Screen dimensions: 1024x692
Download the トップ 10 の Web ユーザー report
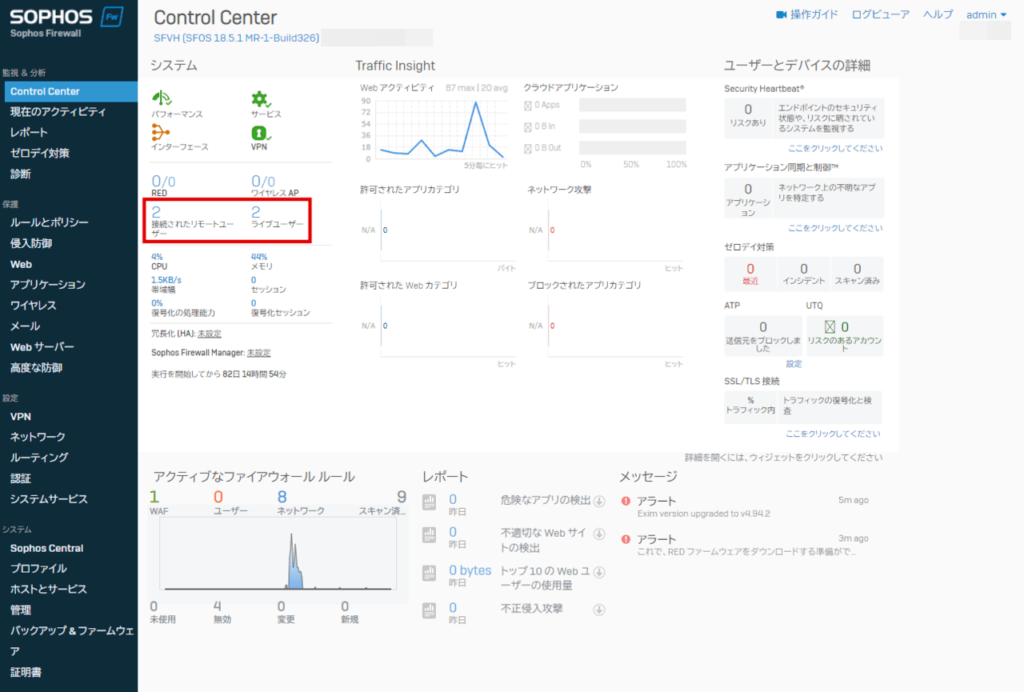599,572
